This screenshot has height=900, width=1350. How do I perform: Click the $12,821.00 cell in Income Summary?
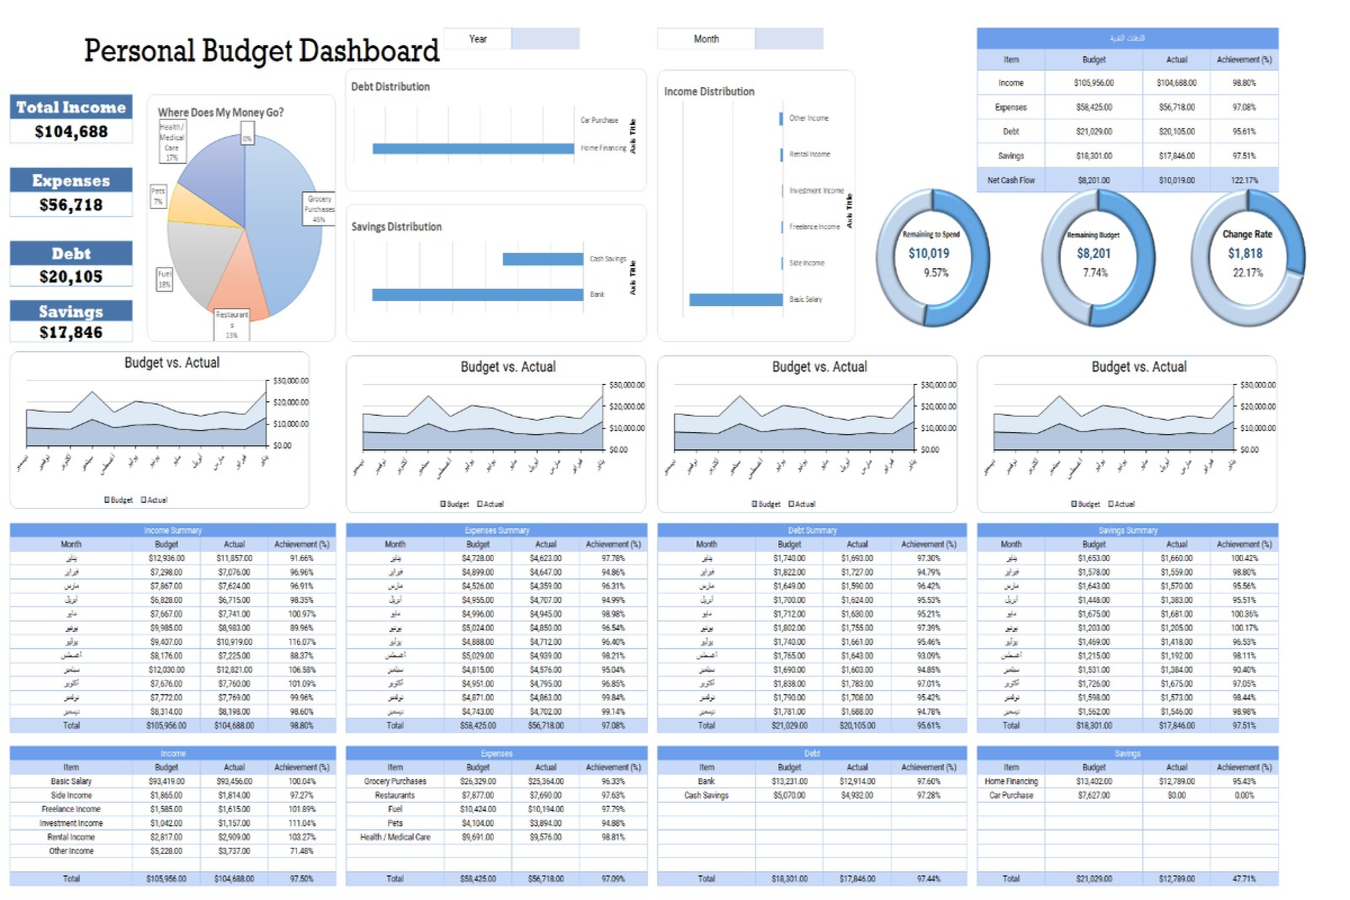click(x=234, y=671)
